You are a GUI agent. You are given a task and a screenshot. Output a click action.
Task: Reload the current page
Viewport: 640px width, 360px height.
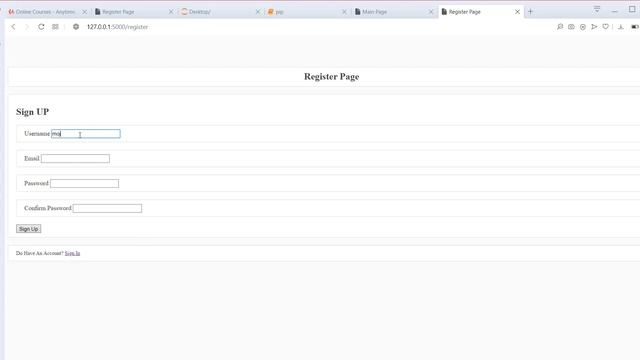[41, 27]
